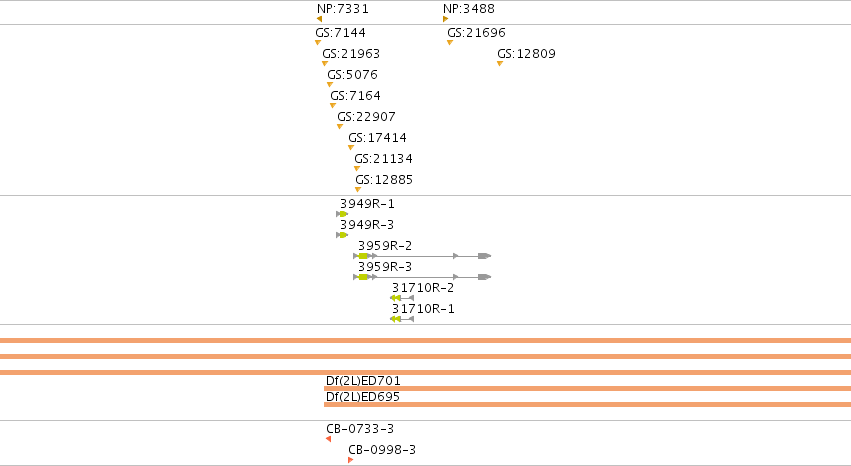This screenshot has height=466, width=851.
Task: Click the NP:7331 insertion marker triangle
Action: [x=320, y=19]
